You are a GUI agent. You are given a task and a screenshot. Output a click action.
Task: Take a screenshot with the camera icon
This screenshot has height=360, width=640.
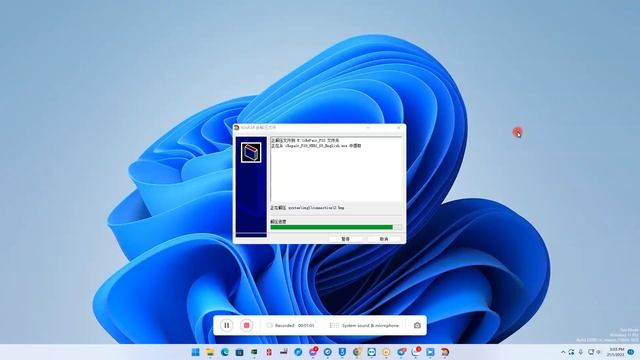tap(417, 325)
